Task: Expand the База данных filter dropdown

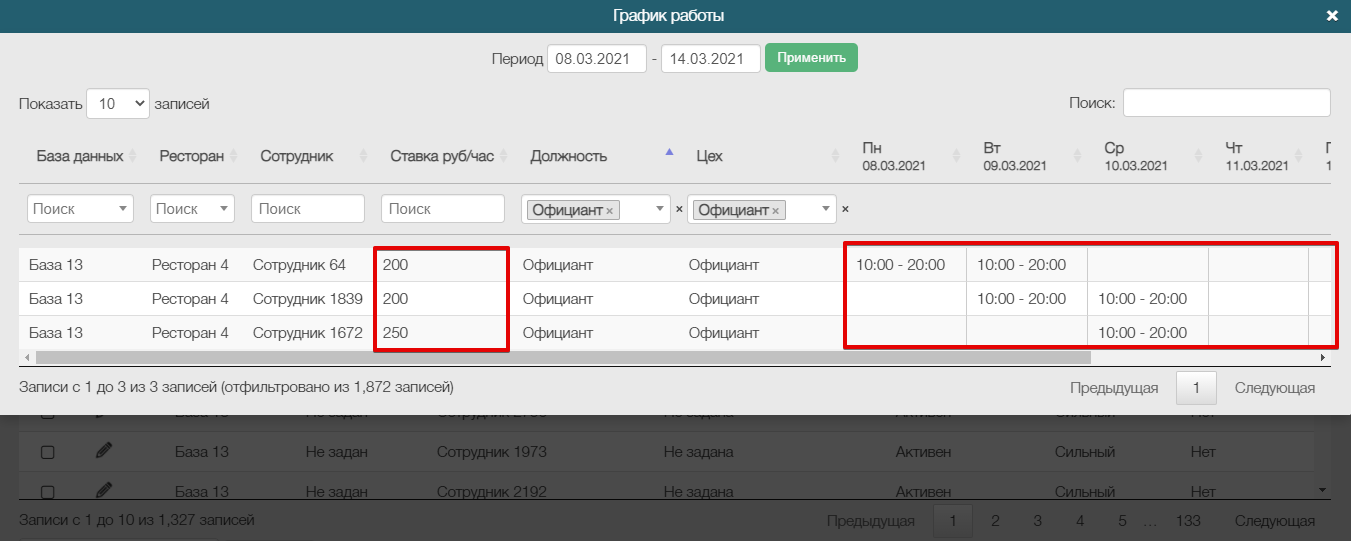Action: [124, 209]
